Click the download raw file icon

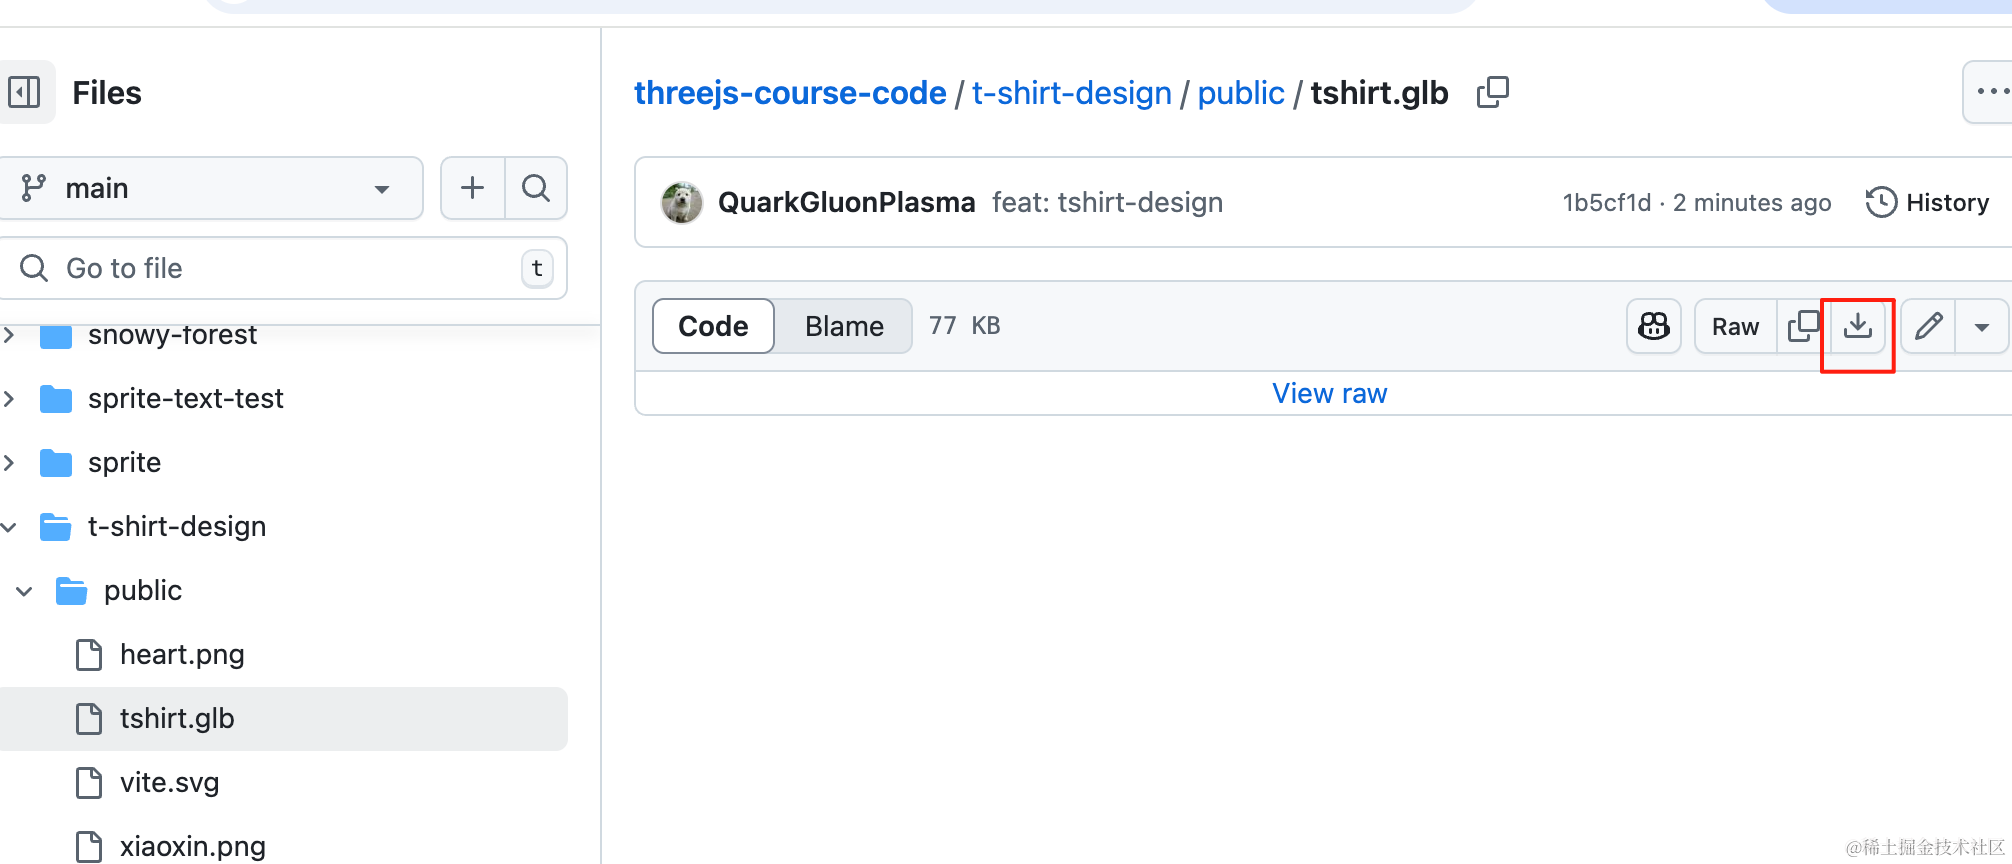point(1857,326)
